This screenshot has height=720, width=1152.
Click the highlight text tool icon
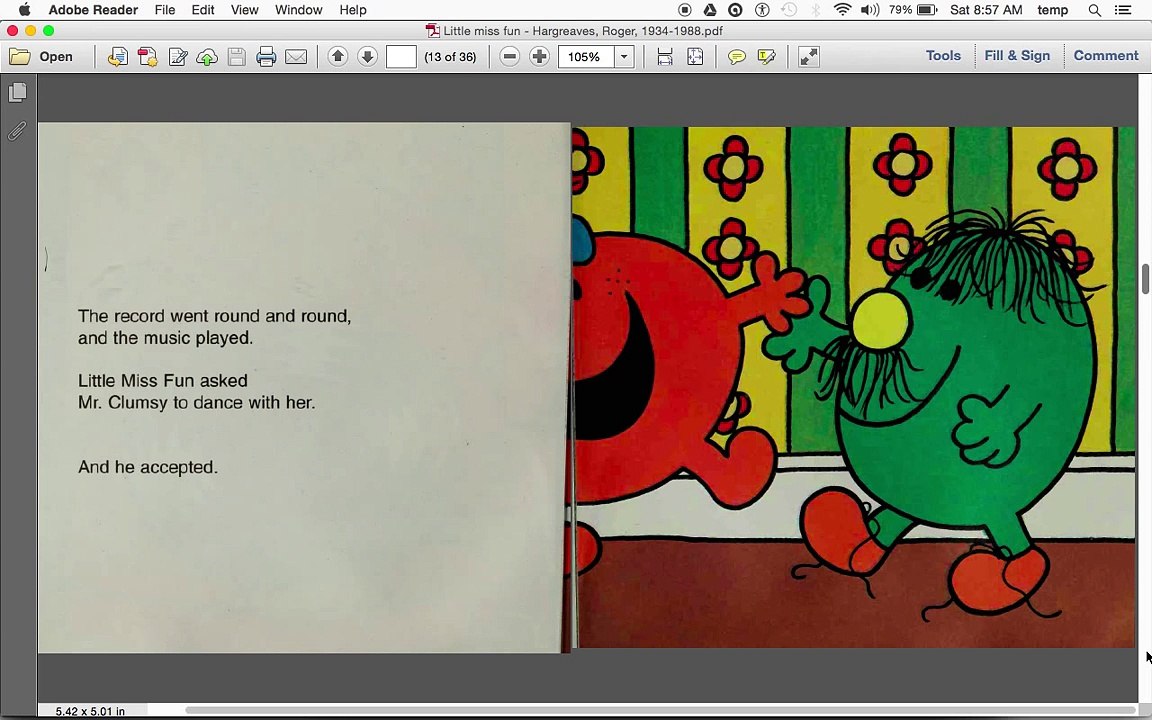pyautogui.click(x=766, y=57)
